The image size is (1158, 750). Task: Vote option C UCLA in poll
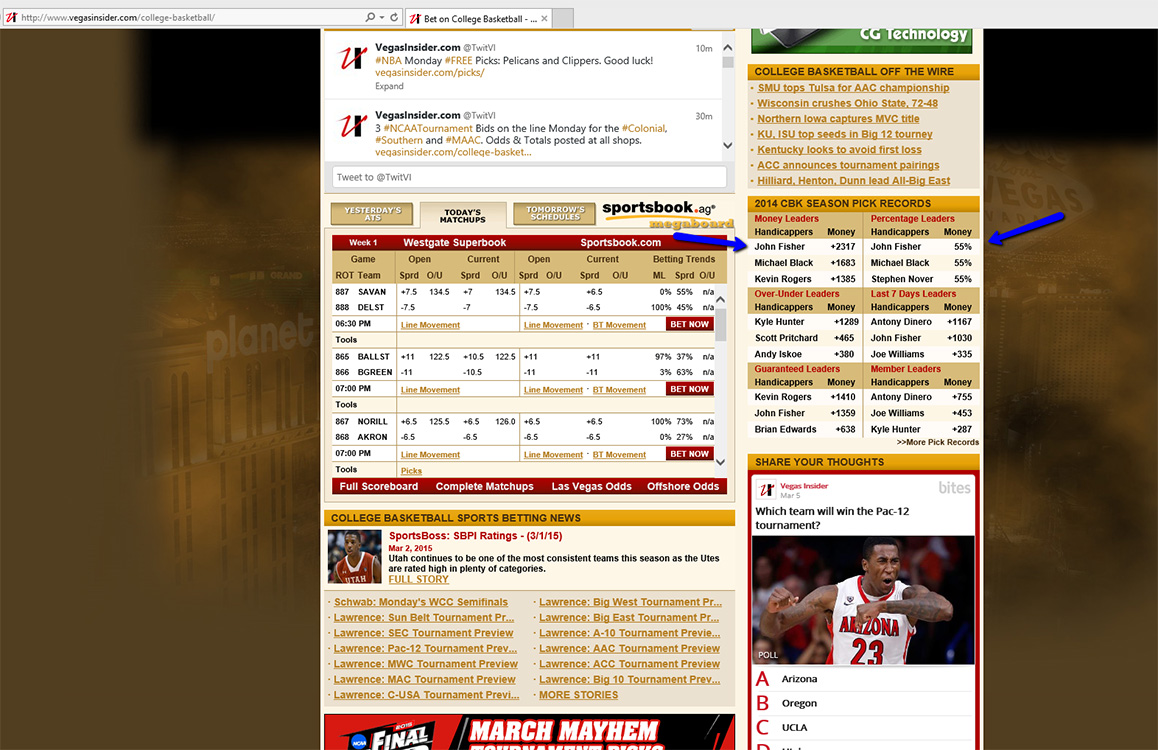[x=863, y=728]
